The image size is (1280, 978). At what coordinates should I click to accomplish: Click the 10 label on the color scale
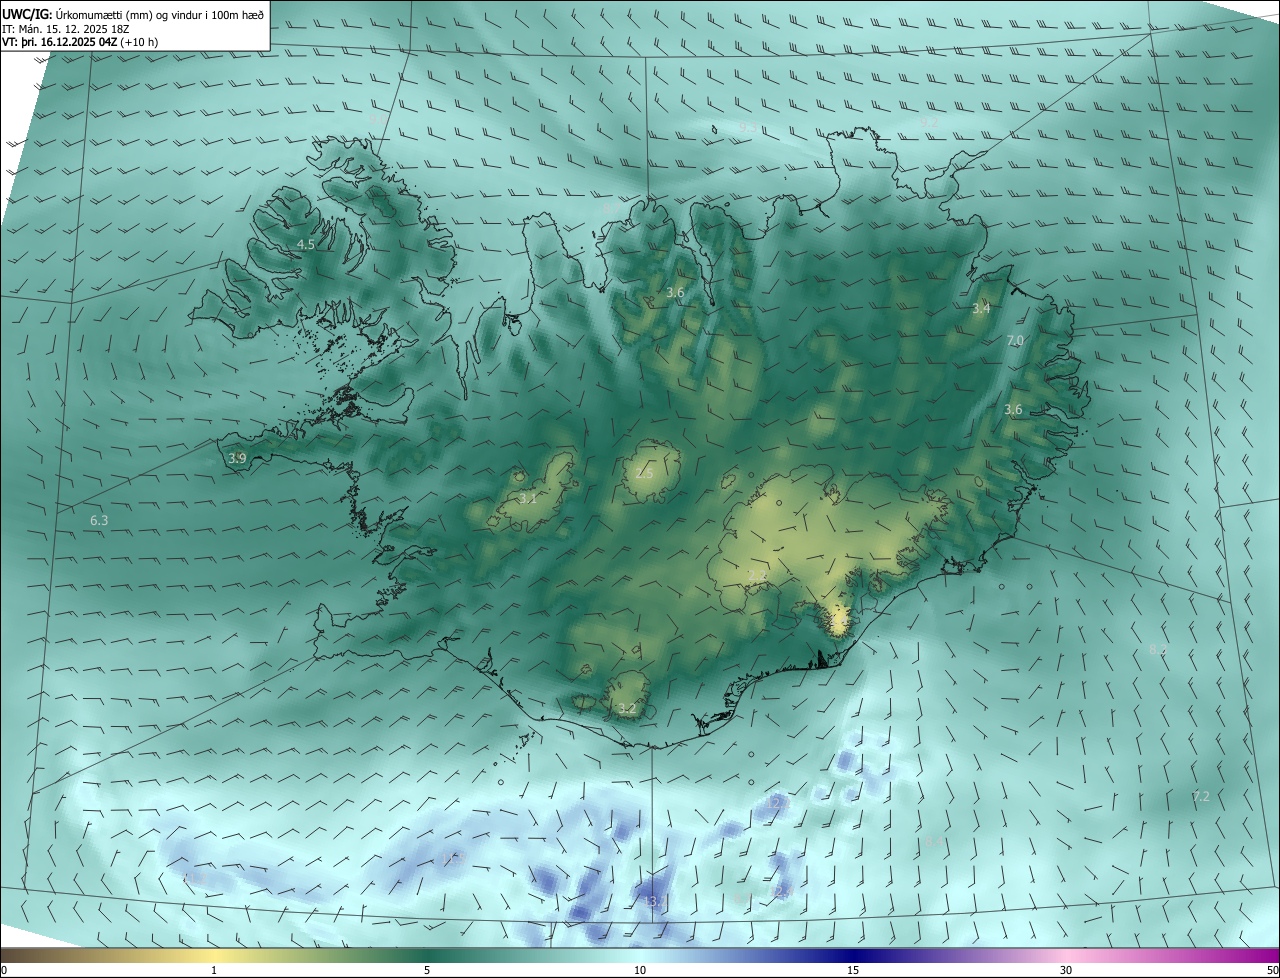click(x=640, y=970)
